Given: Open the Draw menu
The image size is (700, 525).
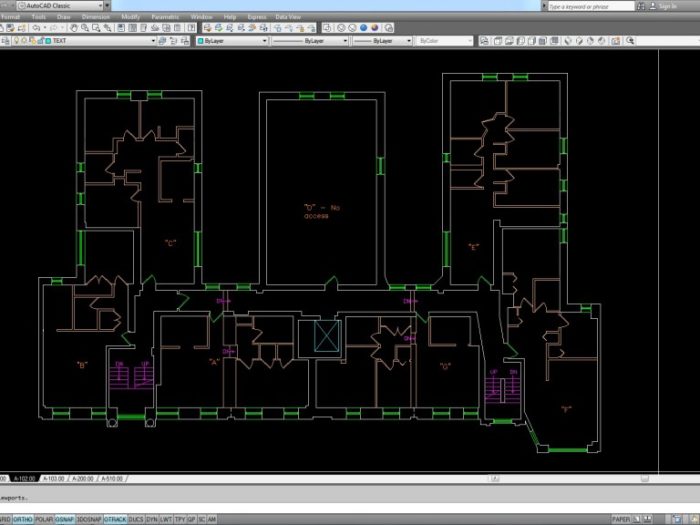Looking at the screenshot, I should [64, 17].
